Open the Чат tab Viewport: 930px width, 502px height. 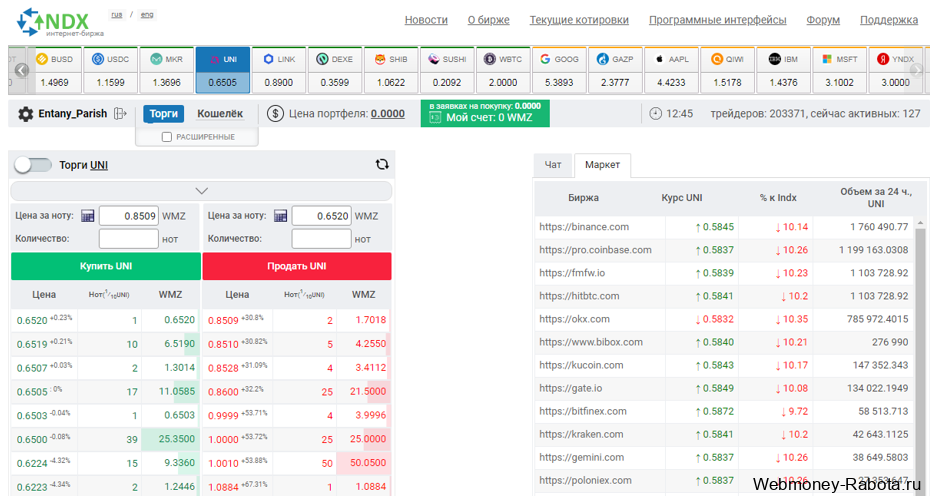tap(553, 165)
